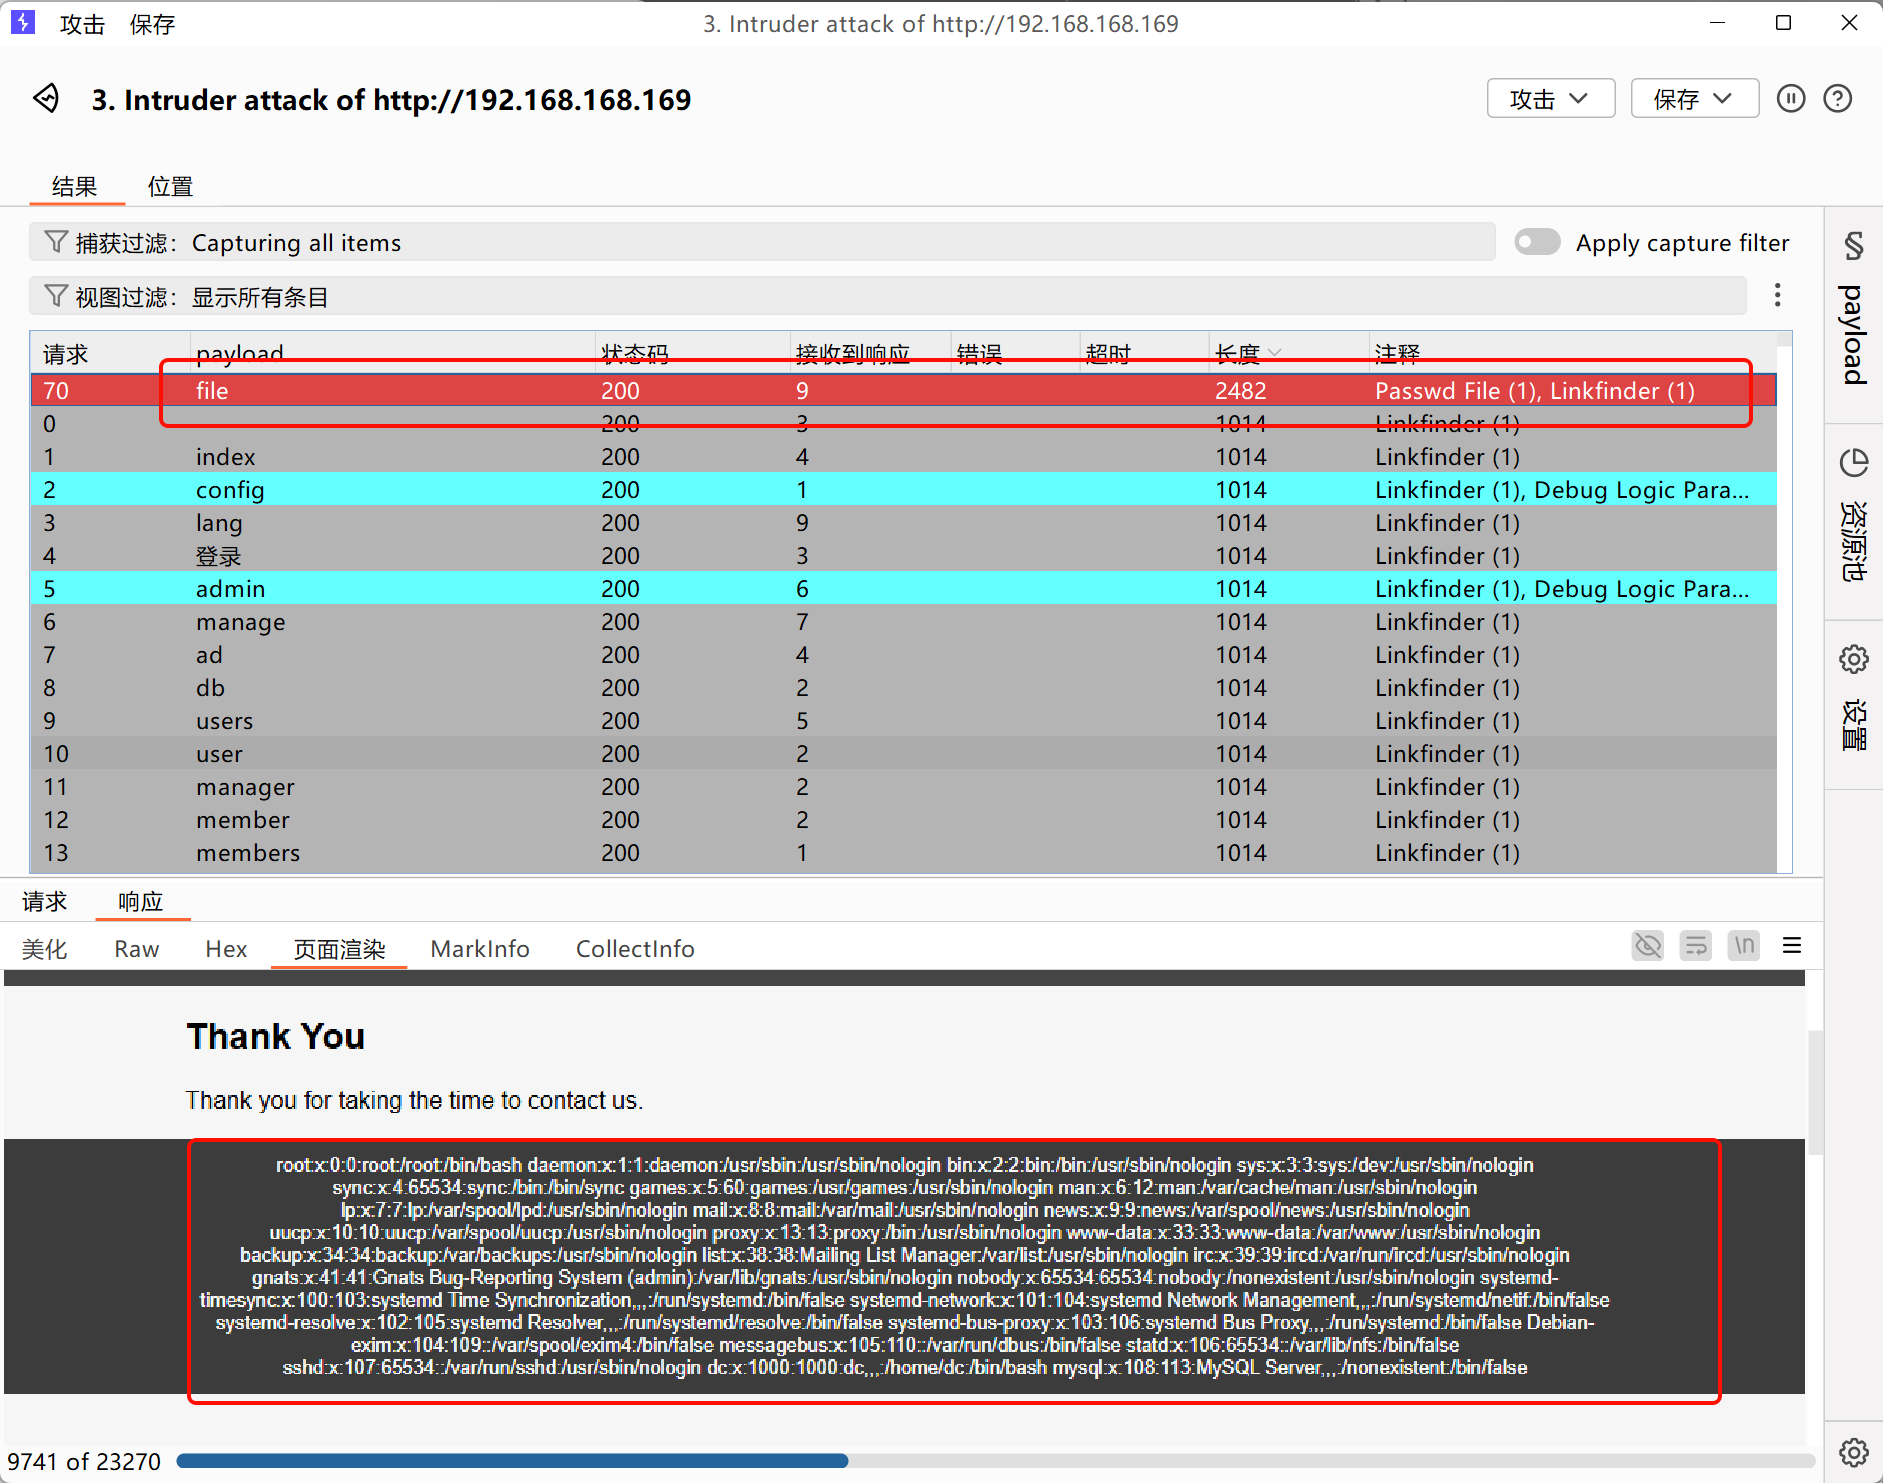Toggle the word wrap icon in the response toolbar
The width and height of the screenshot is (1883, 1483).
1696,945
